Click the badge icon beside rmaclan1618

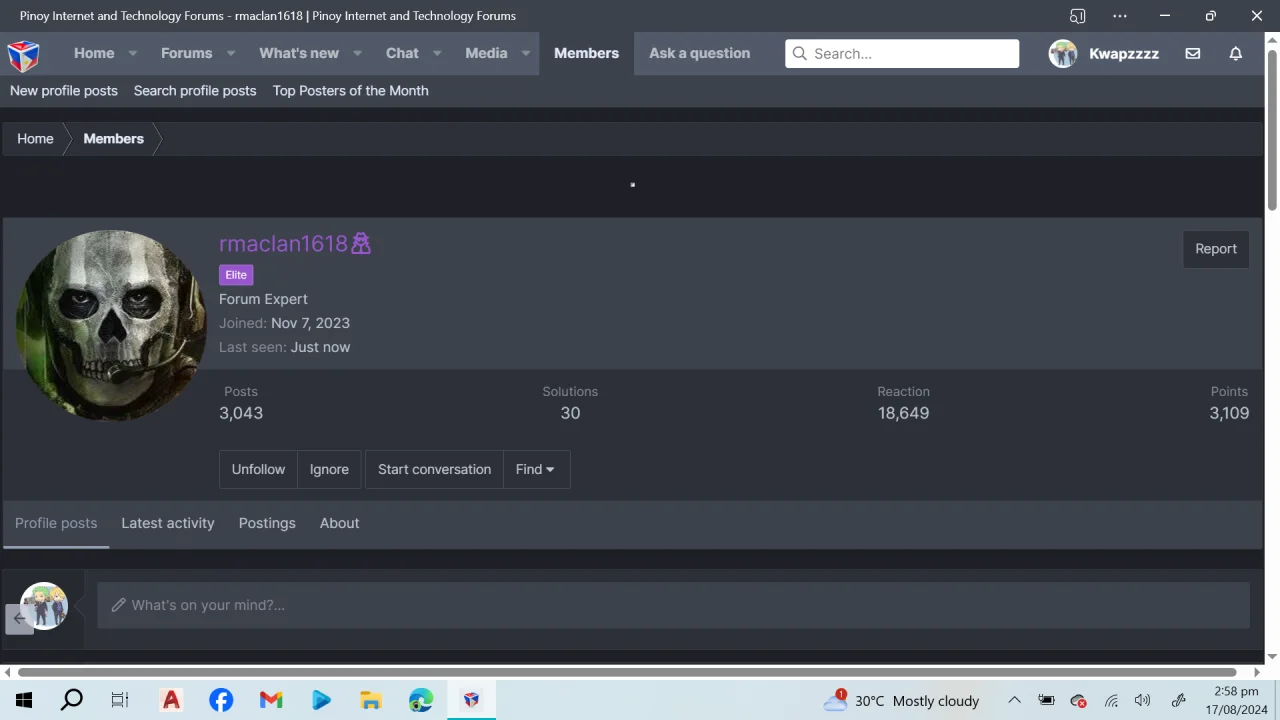click(361, 244)
